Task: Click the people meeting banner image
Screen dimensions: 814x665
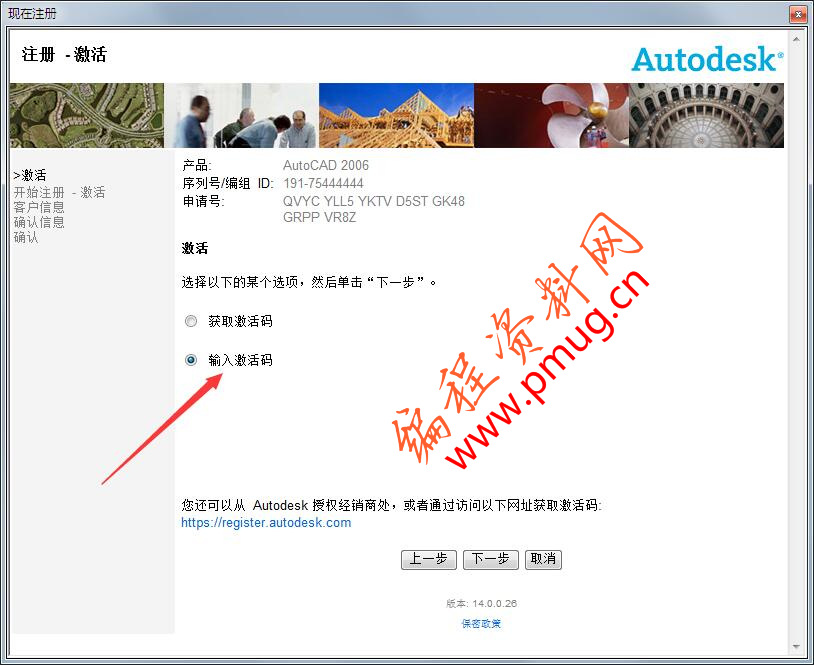Action: pos(241,115)
